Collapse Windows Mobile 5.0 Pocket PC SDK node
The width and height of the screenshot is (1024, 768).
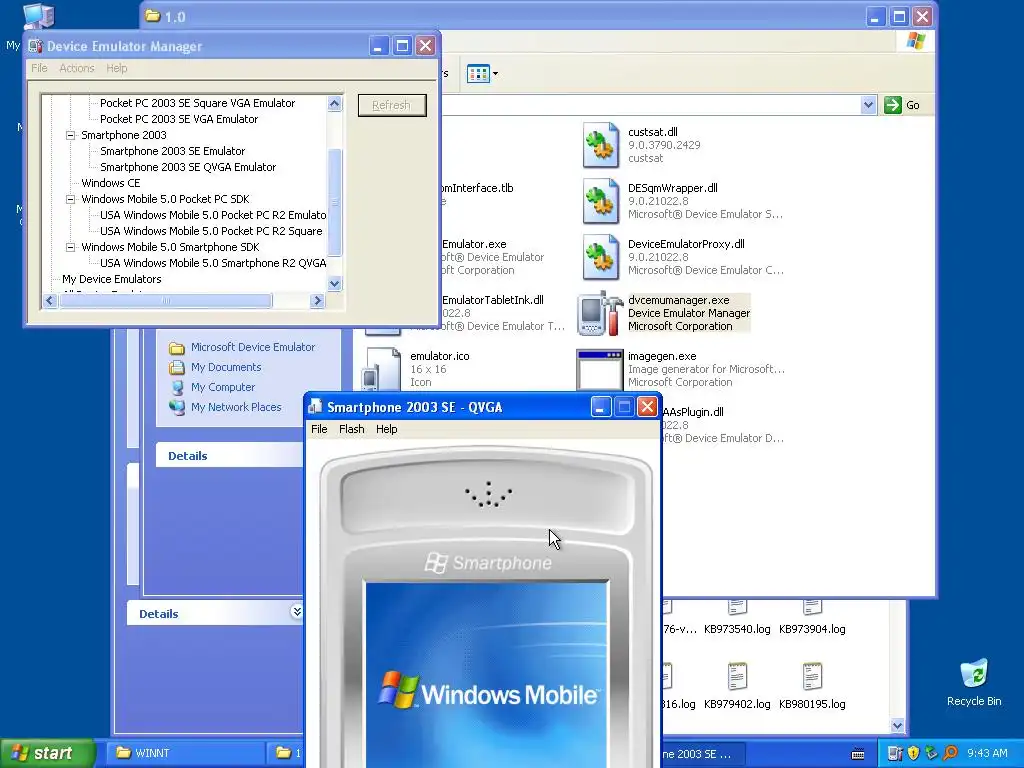(x=71, y=199)
